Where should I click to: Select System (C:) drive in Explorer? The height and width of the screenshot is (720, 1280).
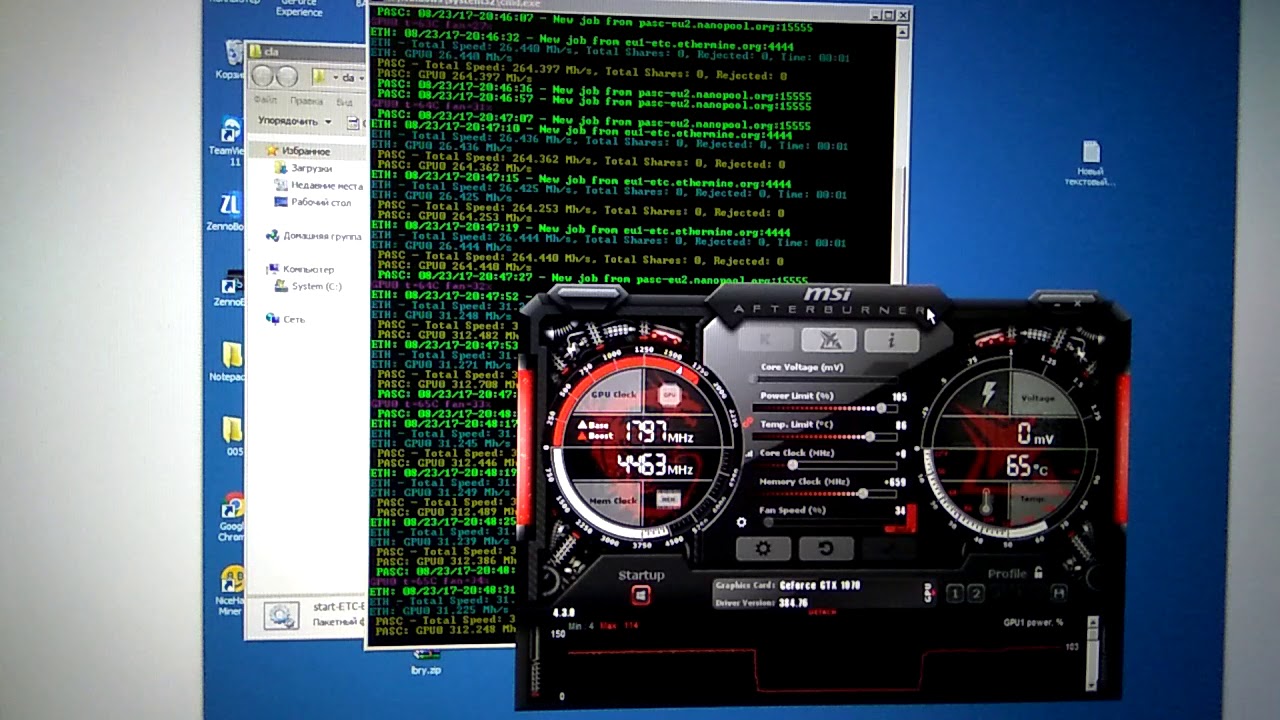point(309,286)
